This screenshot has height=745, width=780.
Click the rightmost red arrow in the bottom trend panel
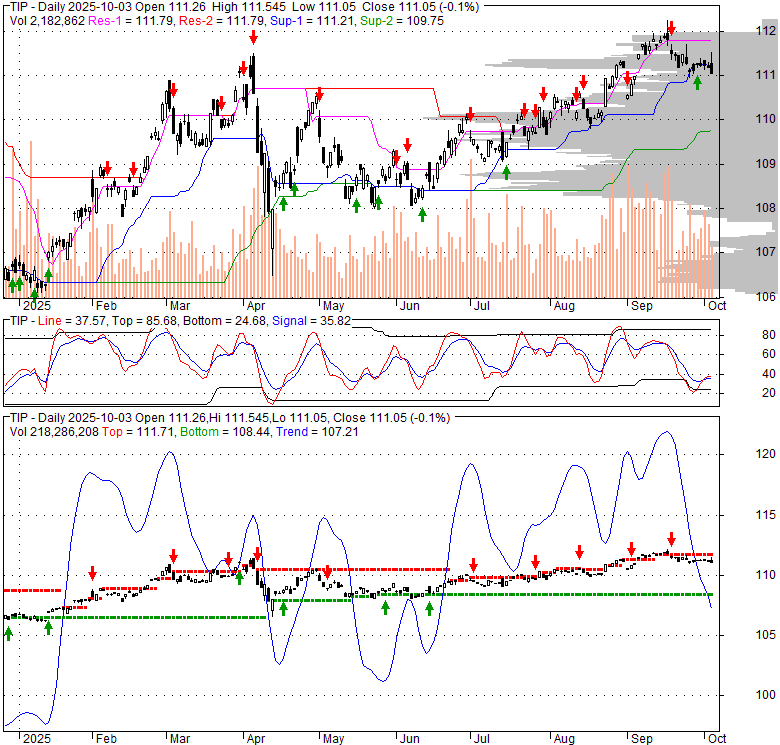(672, 538)
